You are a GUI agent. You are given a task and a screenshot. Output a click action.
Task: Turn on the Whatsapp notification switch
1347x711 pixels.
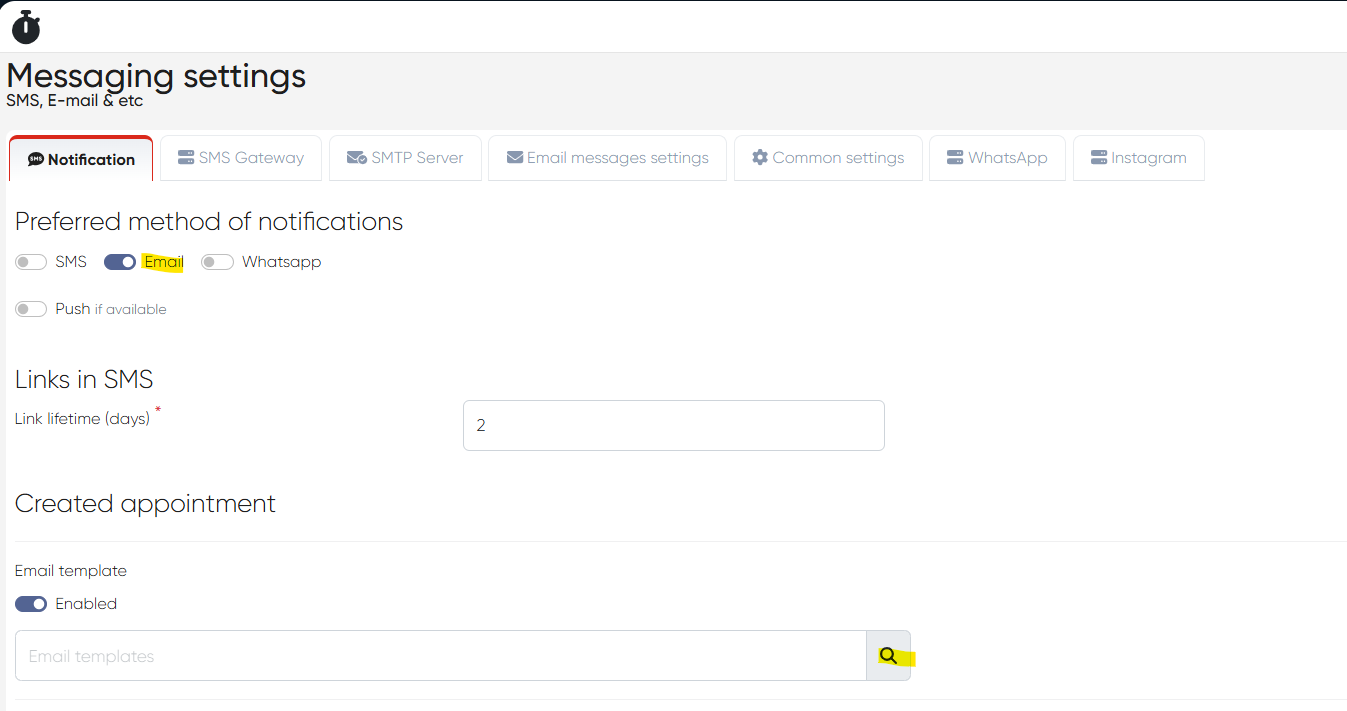click(217, 262)
